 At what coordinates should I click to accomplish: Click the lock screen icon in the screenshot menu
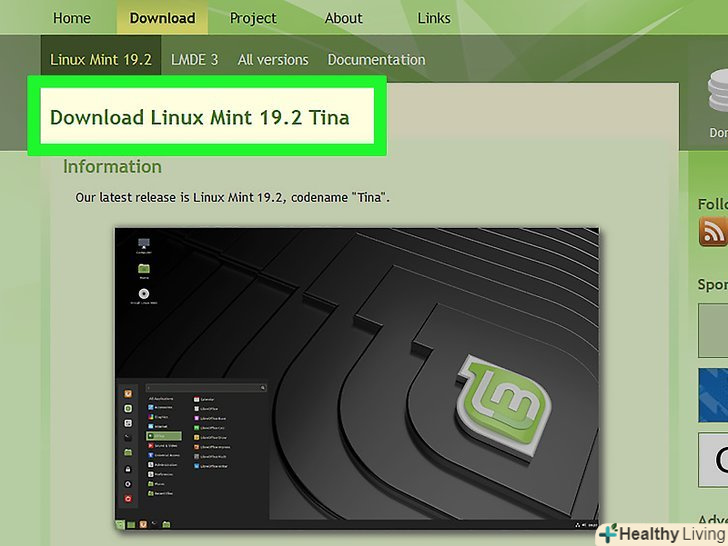click(x=128, y=469)
